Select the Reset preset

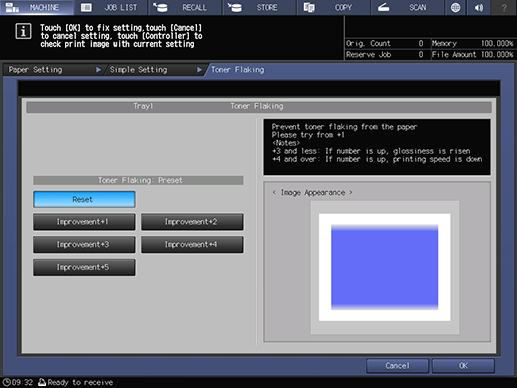pos(84,199)
